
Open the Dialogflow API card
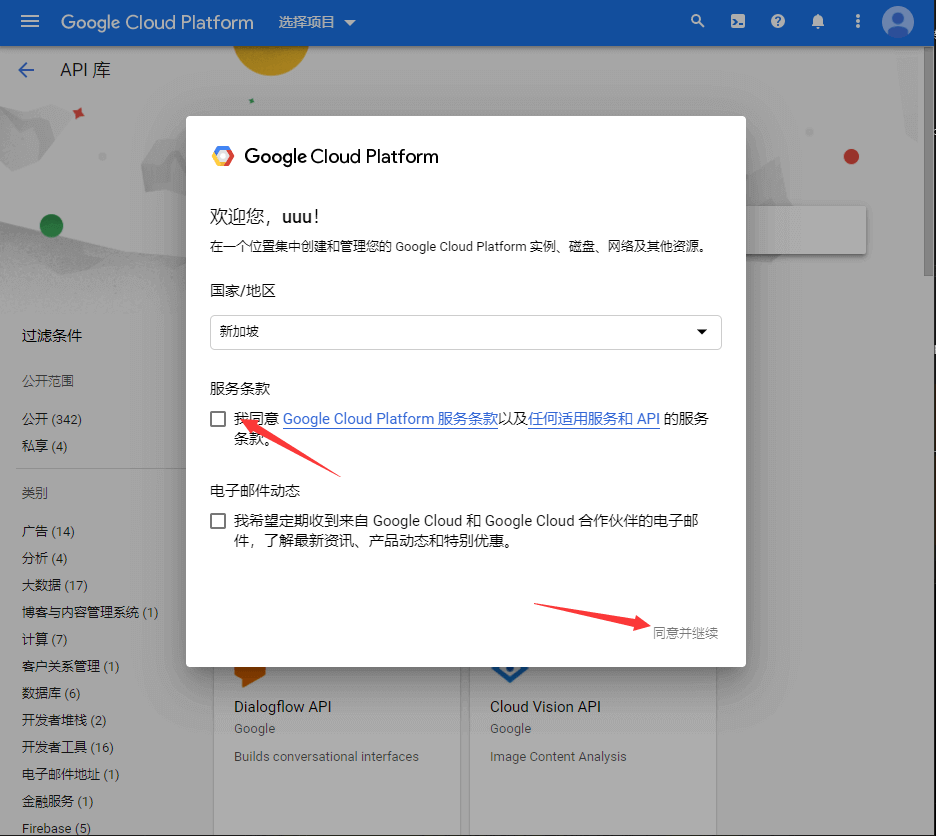(283, 707)
